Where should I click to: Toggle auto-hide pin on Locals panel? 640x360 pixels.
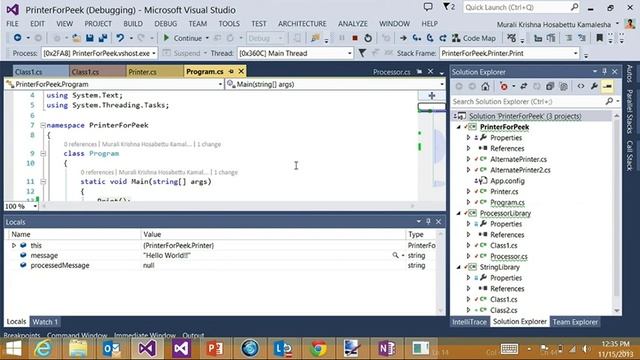point(428,221)
